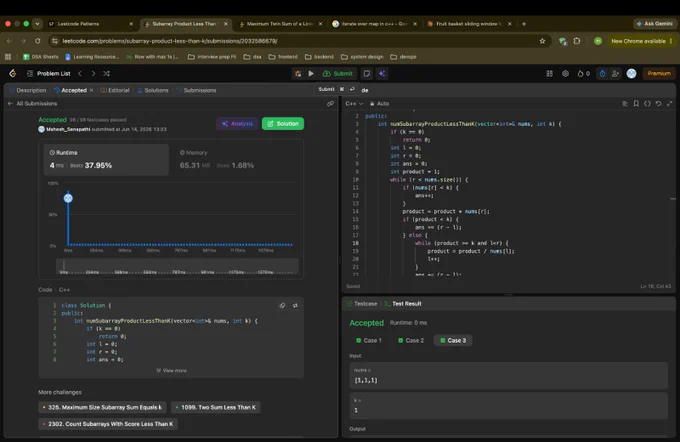Open the DSA Sheets bookmark

[40, 57]
